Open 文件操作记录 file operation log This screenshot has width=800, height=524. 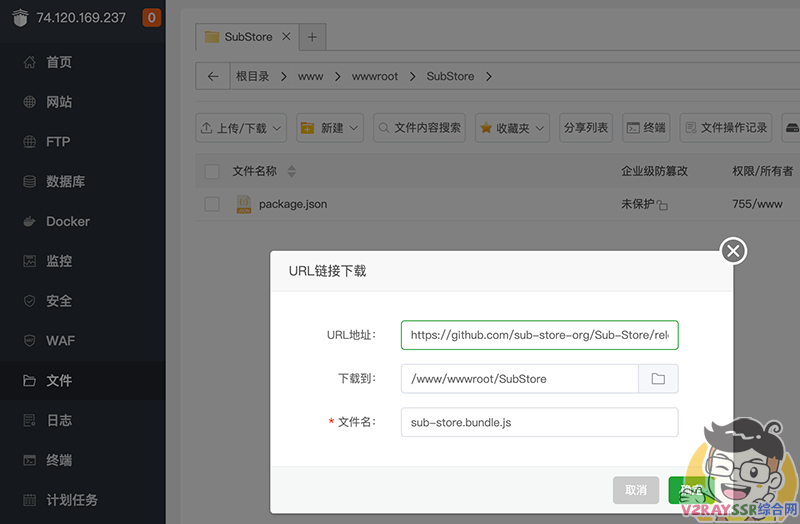point(725,128)
